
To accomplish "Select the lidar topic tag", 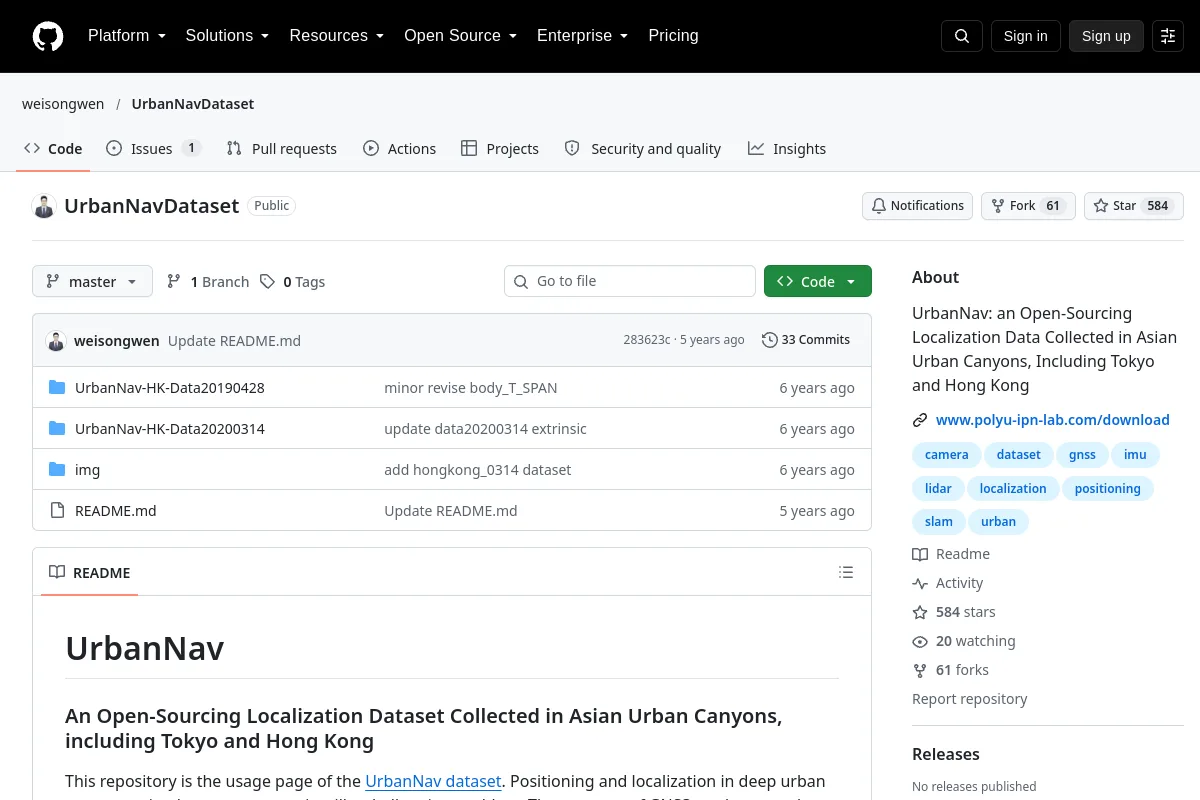I will (x=938, y=489).
